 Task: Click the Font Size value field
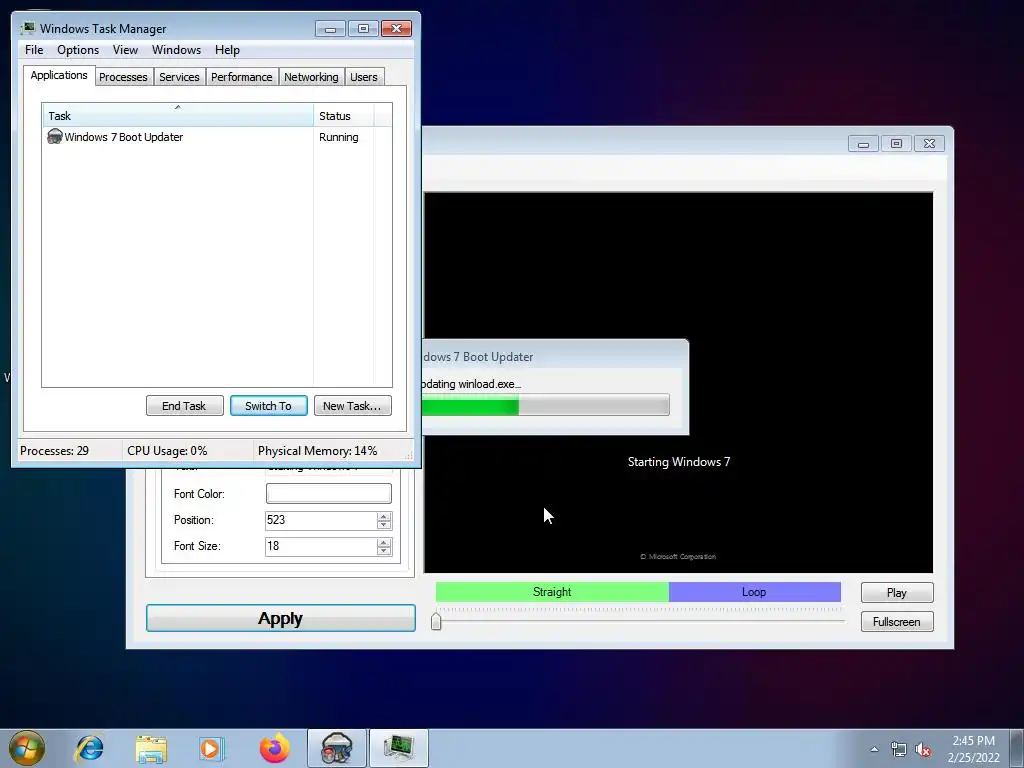[x=321, y=546]
